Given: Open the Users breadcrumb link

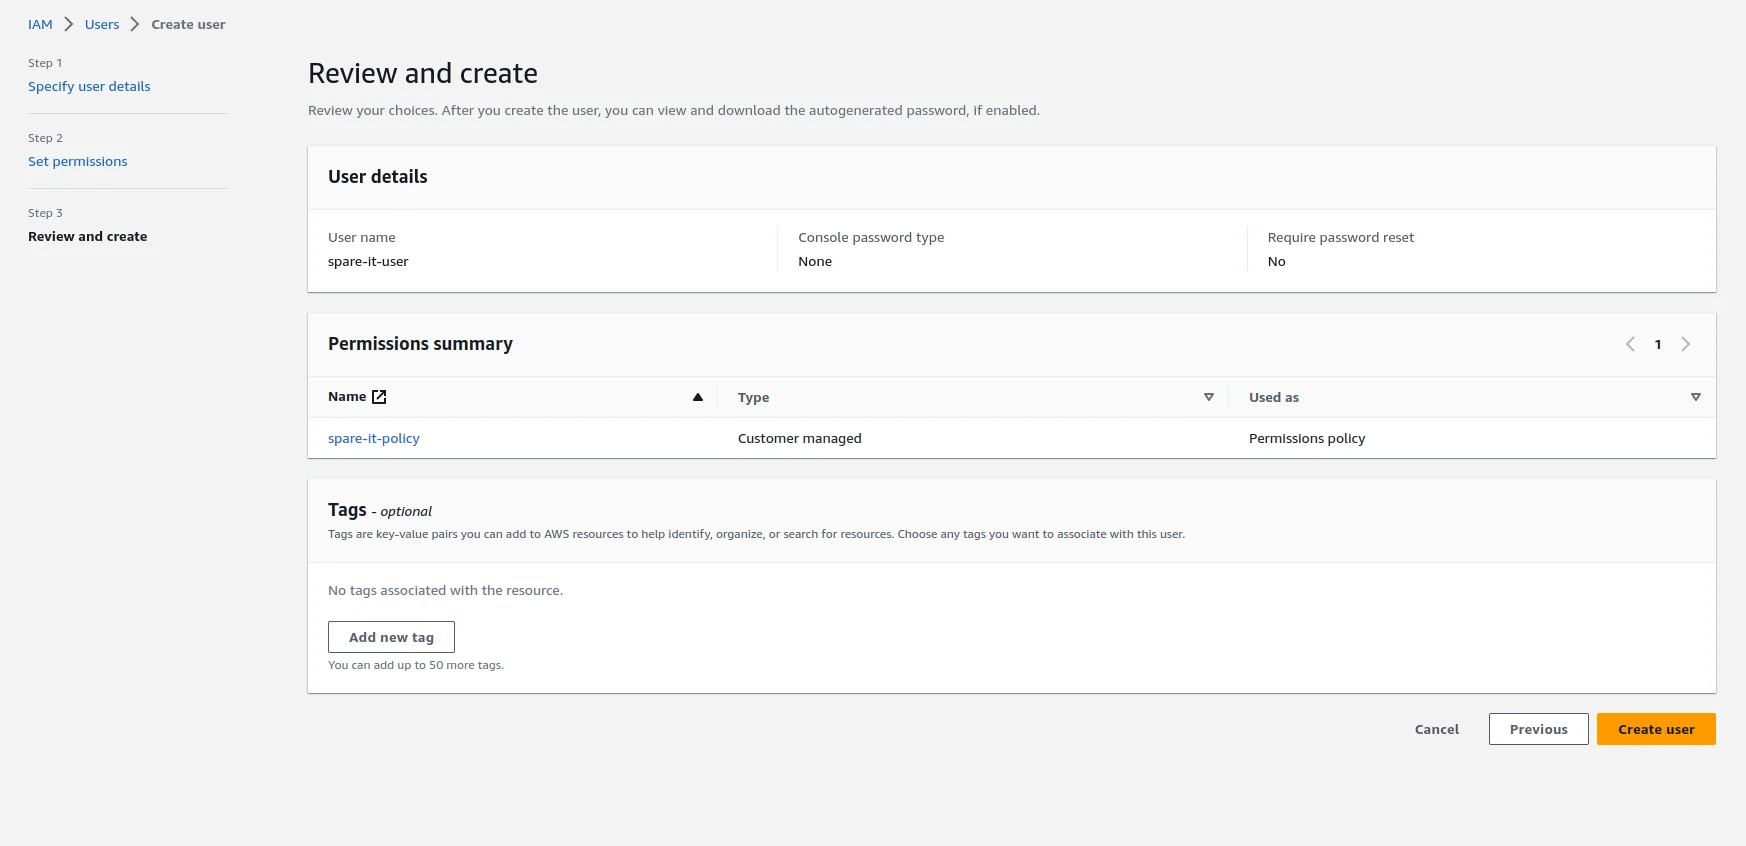Looking at the screenshot, I should coord(102,24).
